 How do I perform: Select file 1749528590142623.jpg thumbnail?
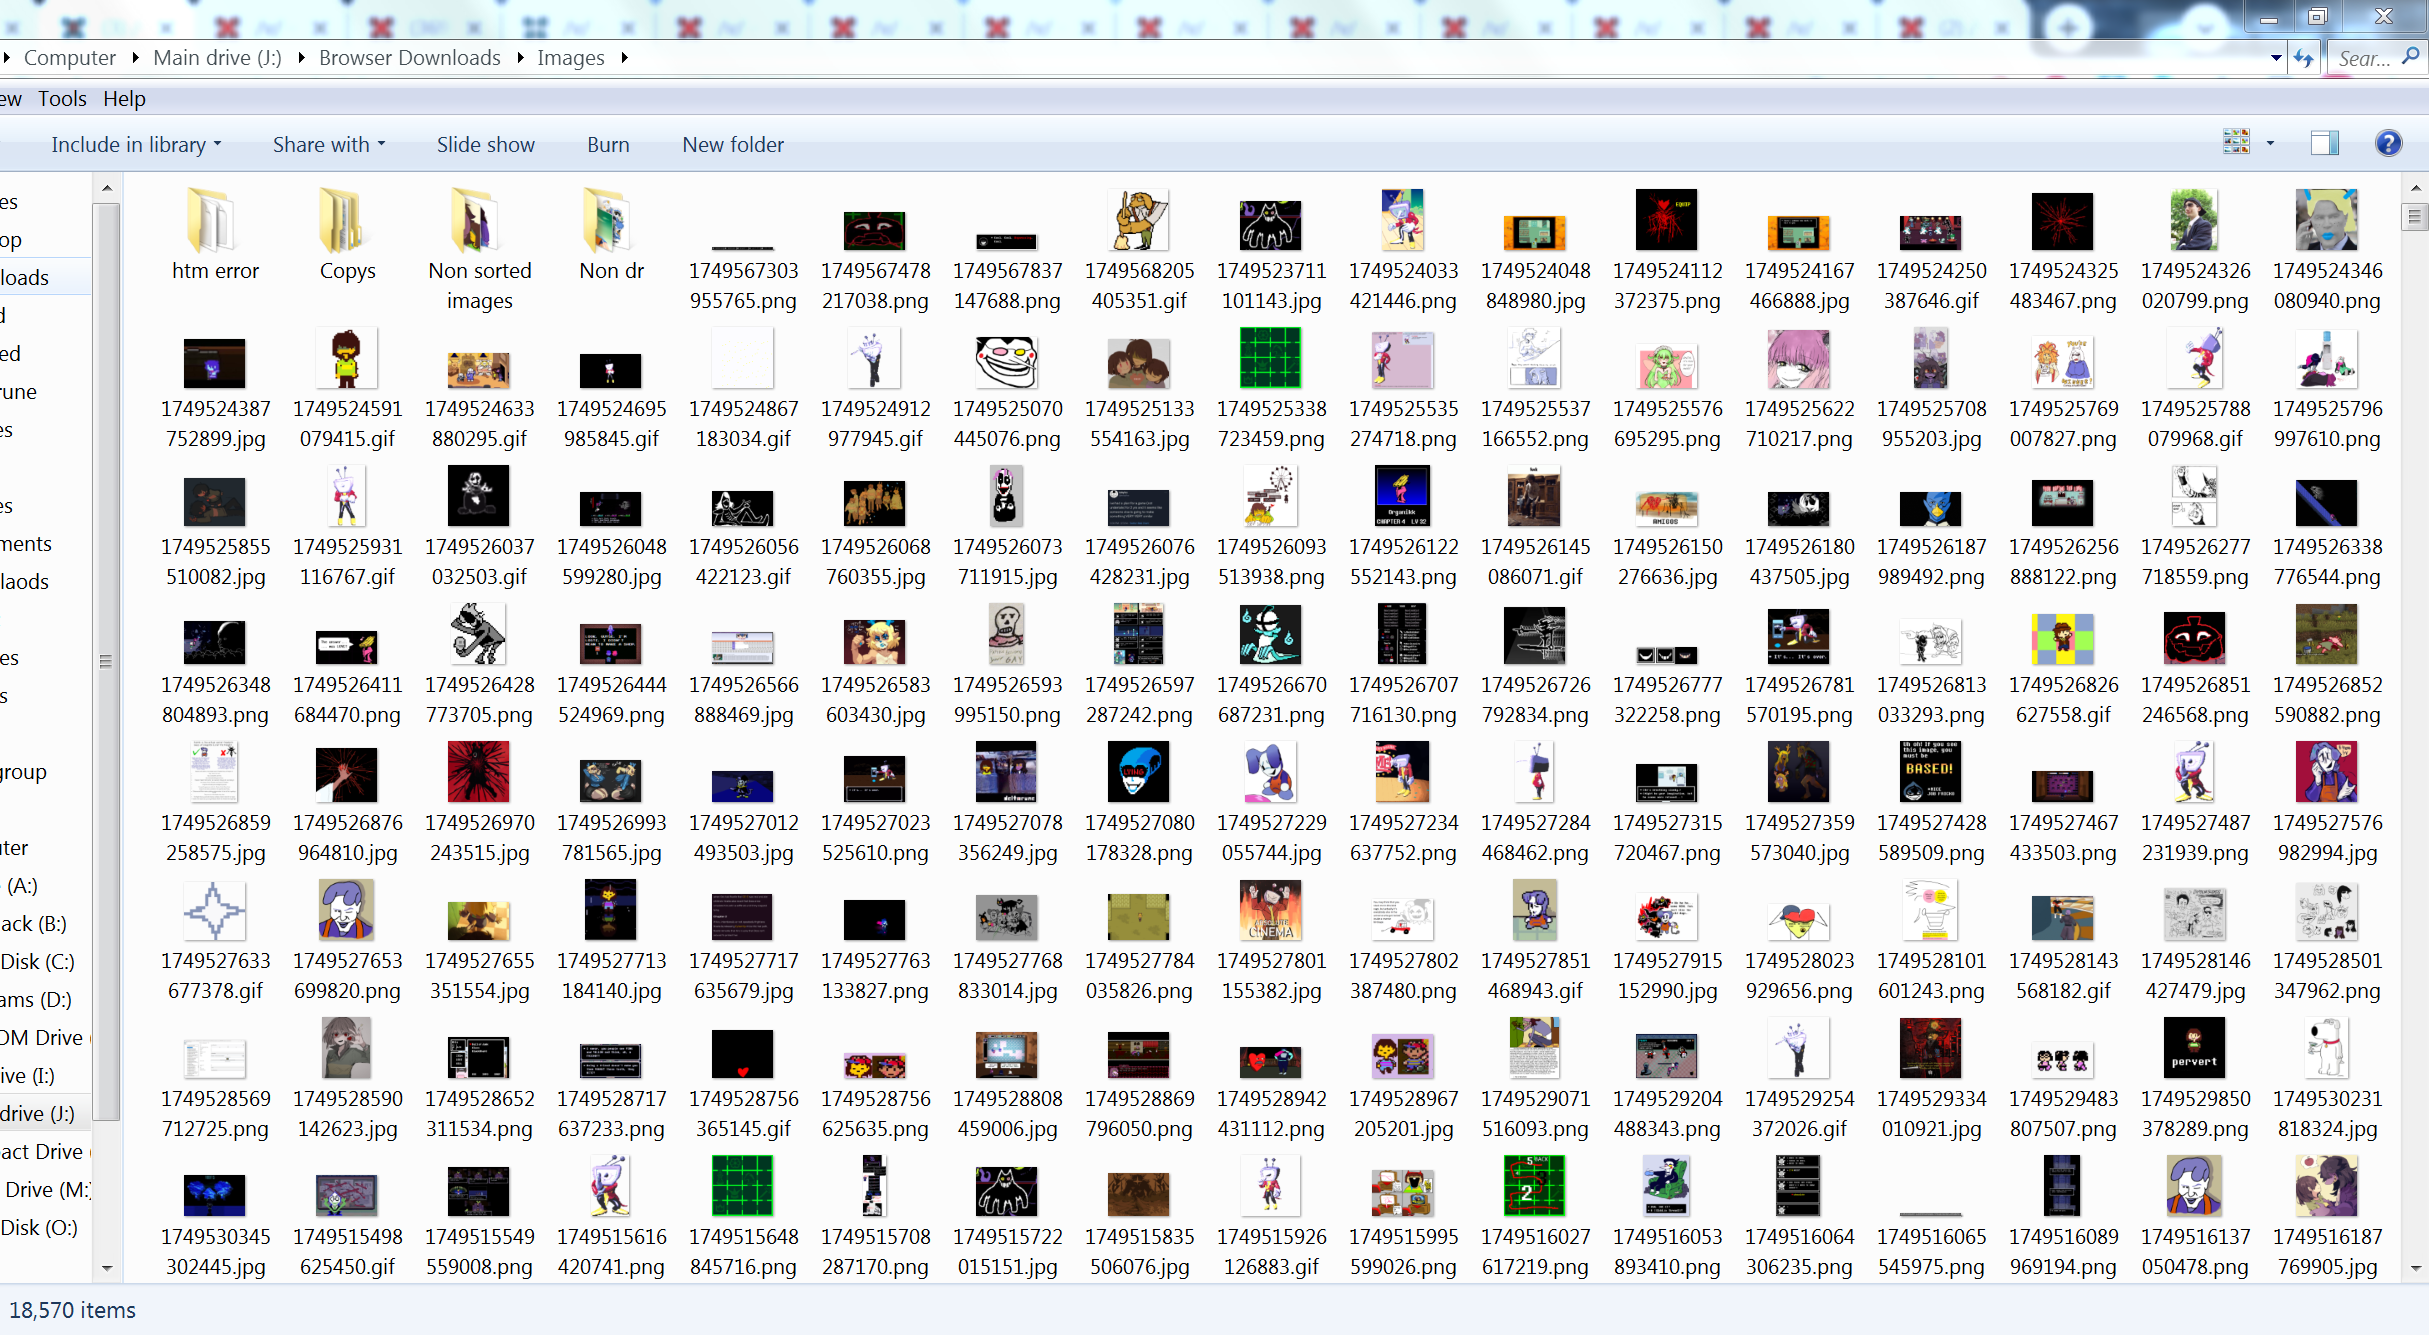(x=347, y=1048)
